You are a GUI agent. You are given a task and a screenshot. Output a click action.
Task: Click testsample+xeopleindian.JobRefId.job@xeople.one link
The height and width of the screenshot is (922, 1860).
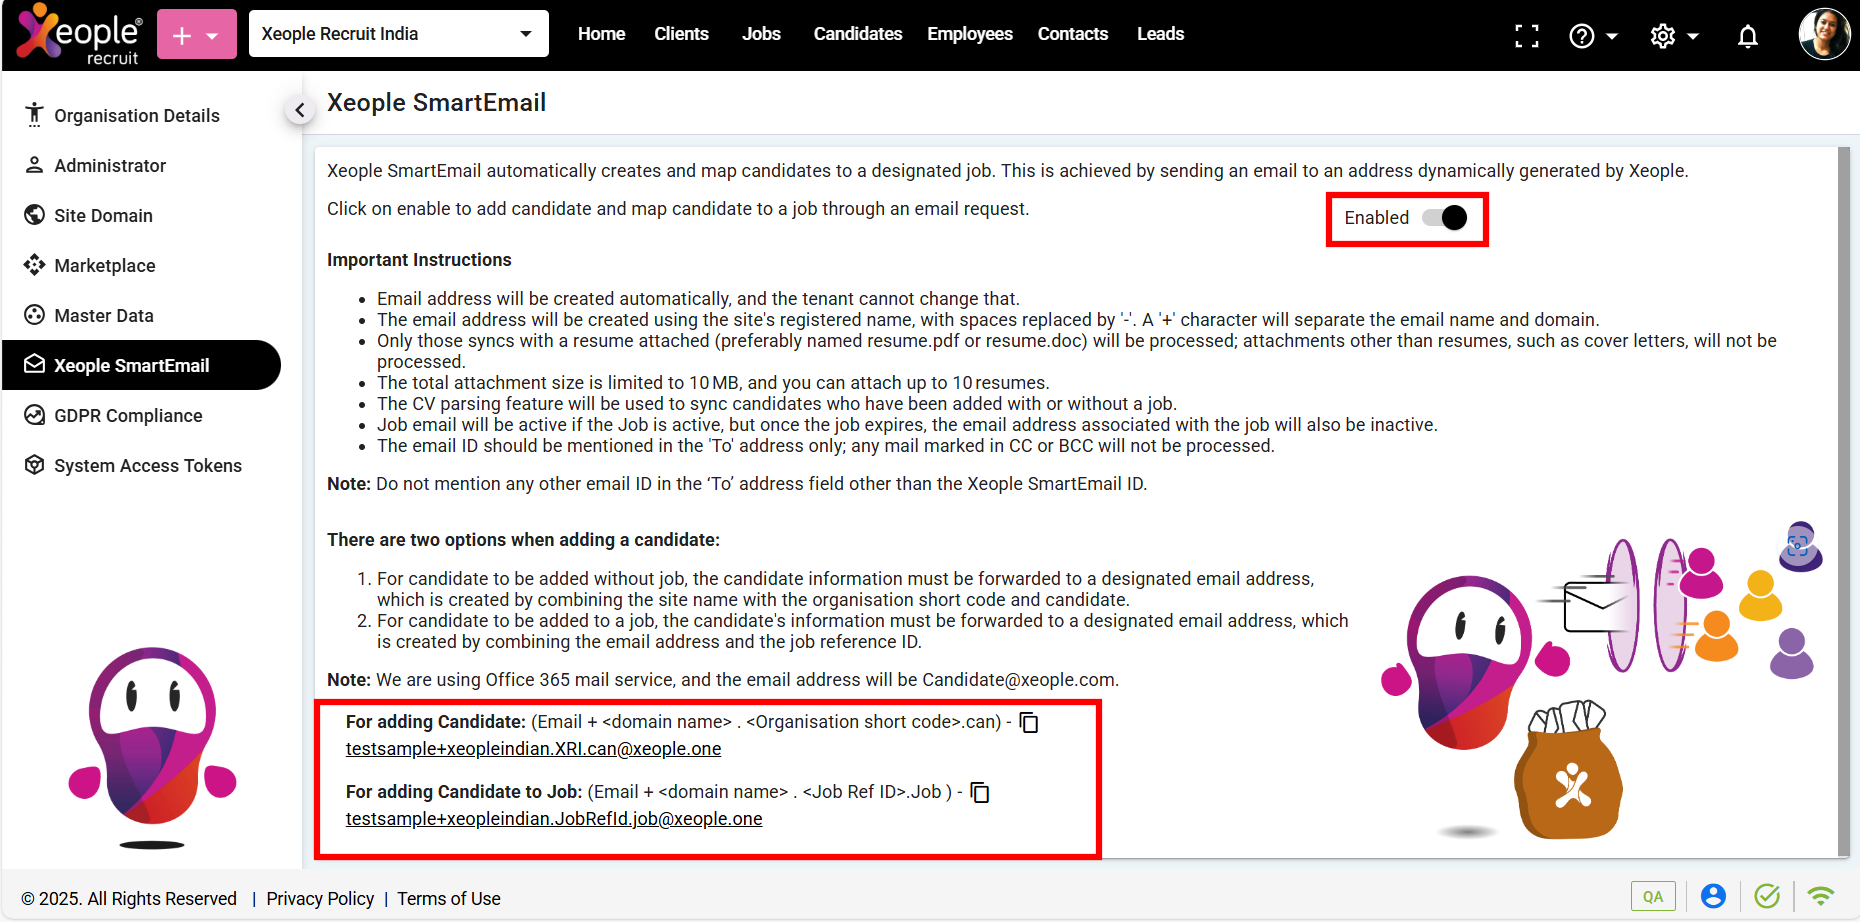click(554, 819)
